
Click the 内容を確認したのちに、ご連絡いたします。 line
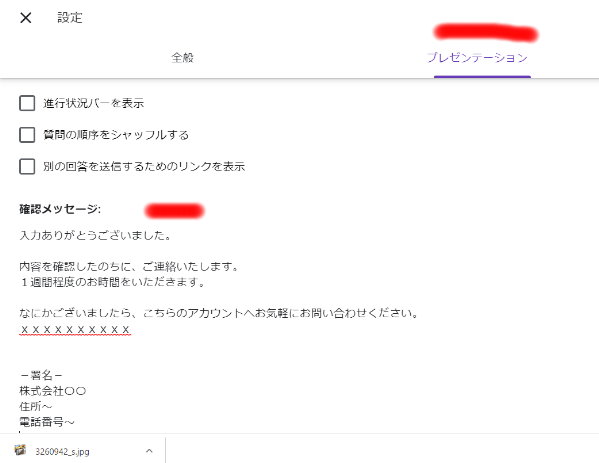click(129, 267)
